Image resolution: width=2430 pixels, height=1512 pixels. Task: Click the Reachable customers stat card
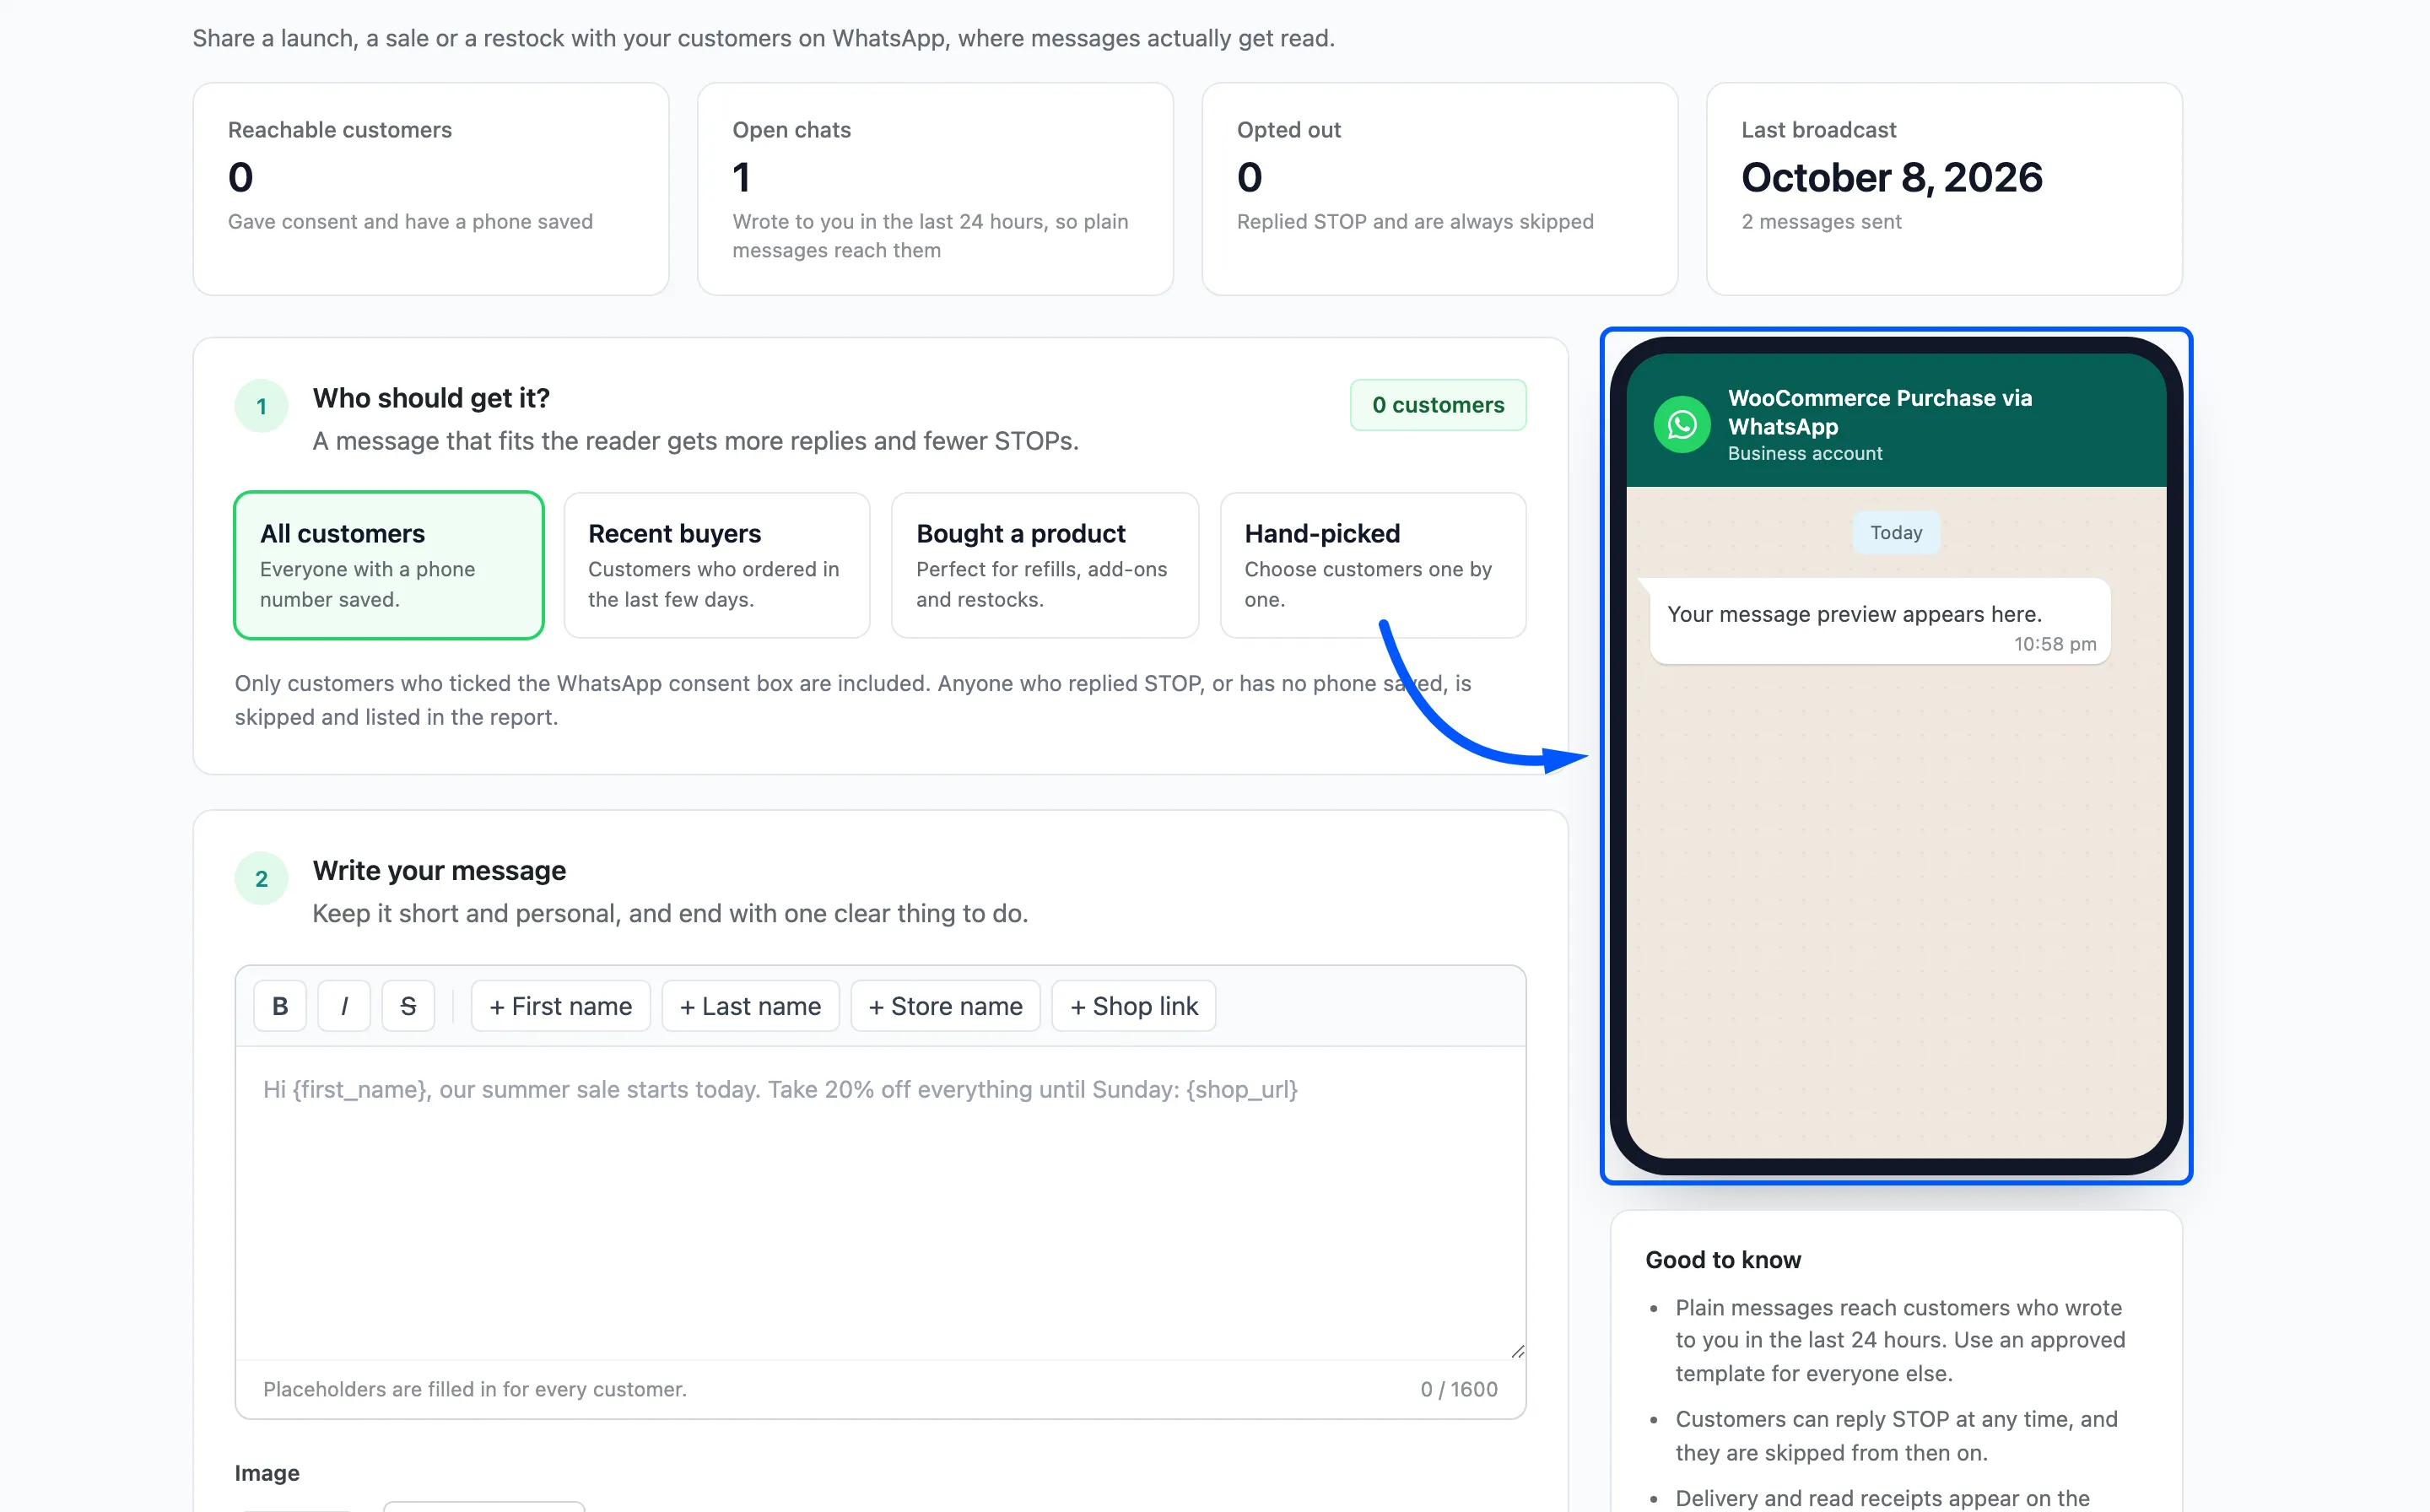[x=431, y=189]
